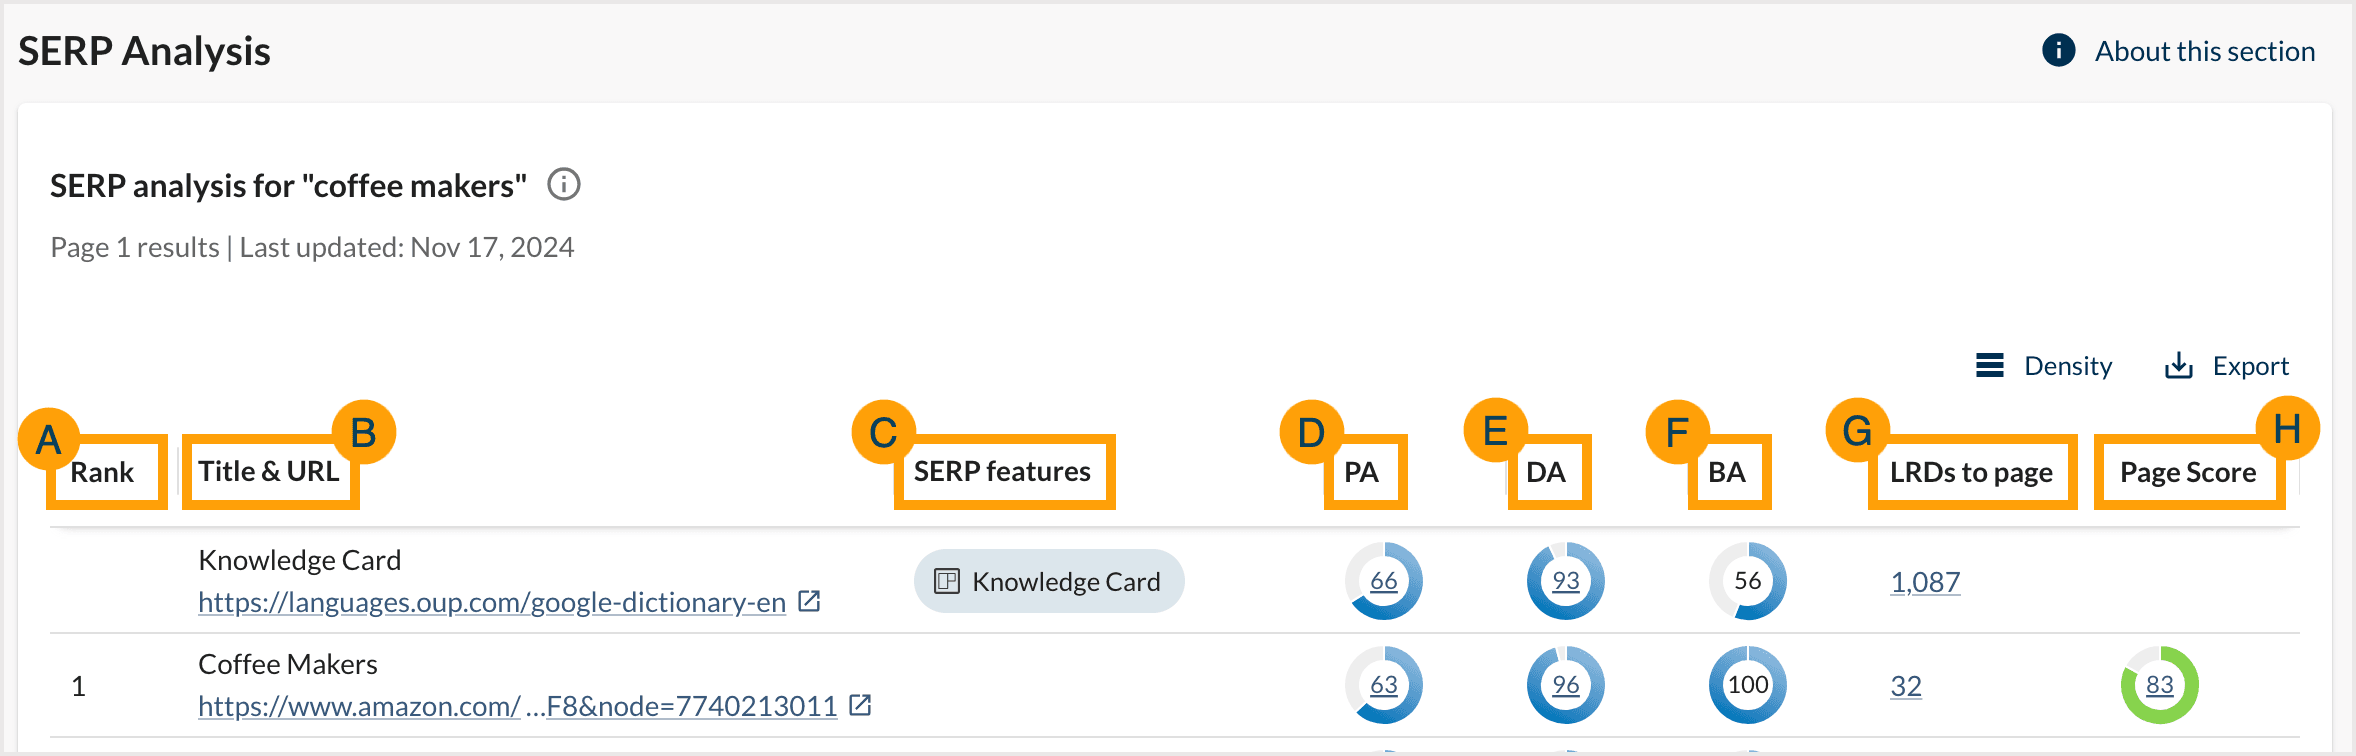
Task: Sort the table by the DA column
Action: pyautogui.click(x=1547, y=471)
